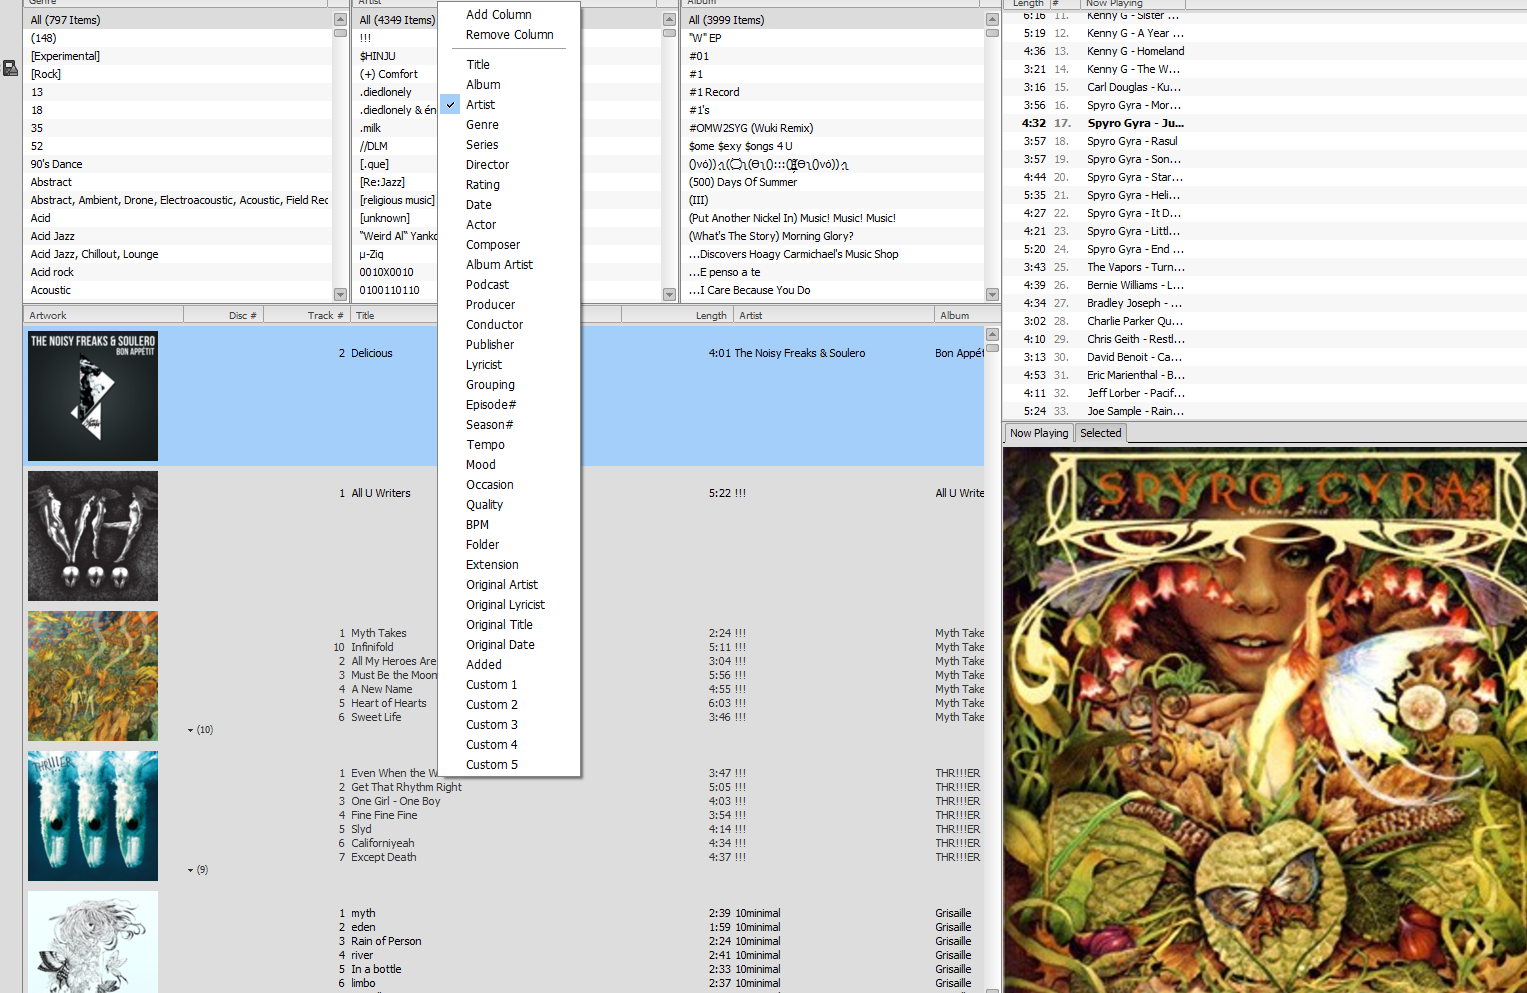Viewport: 1527px width, 993px height.
Task: Sort tracklist by the Length column header
Action: coord(678,315)
